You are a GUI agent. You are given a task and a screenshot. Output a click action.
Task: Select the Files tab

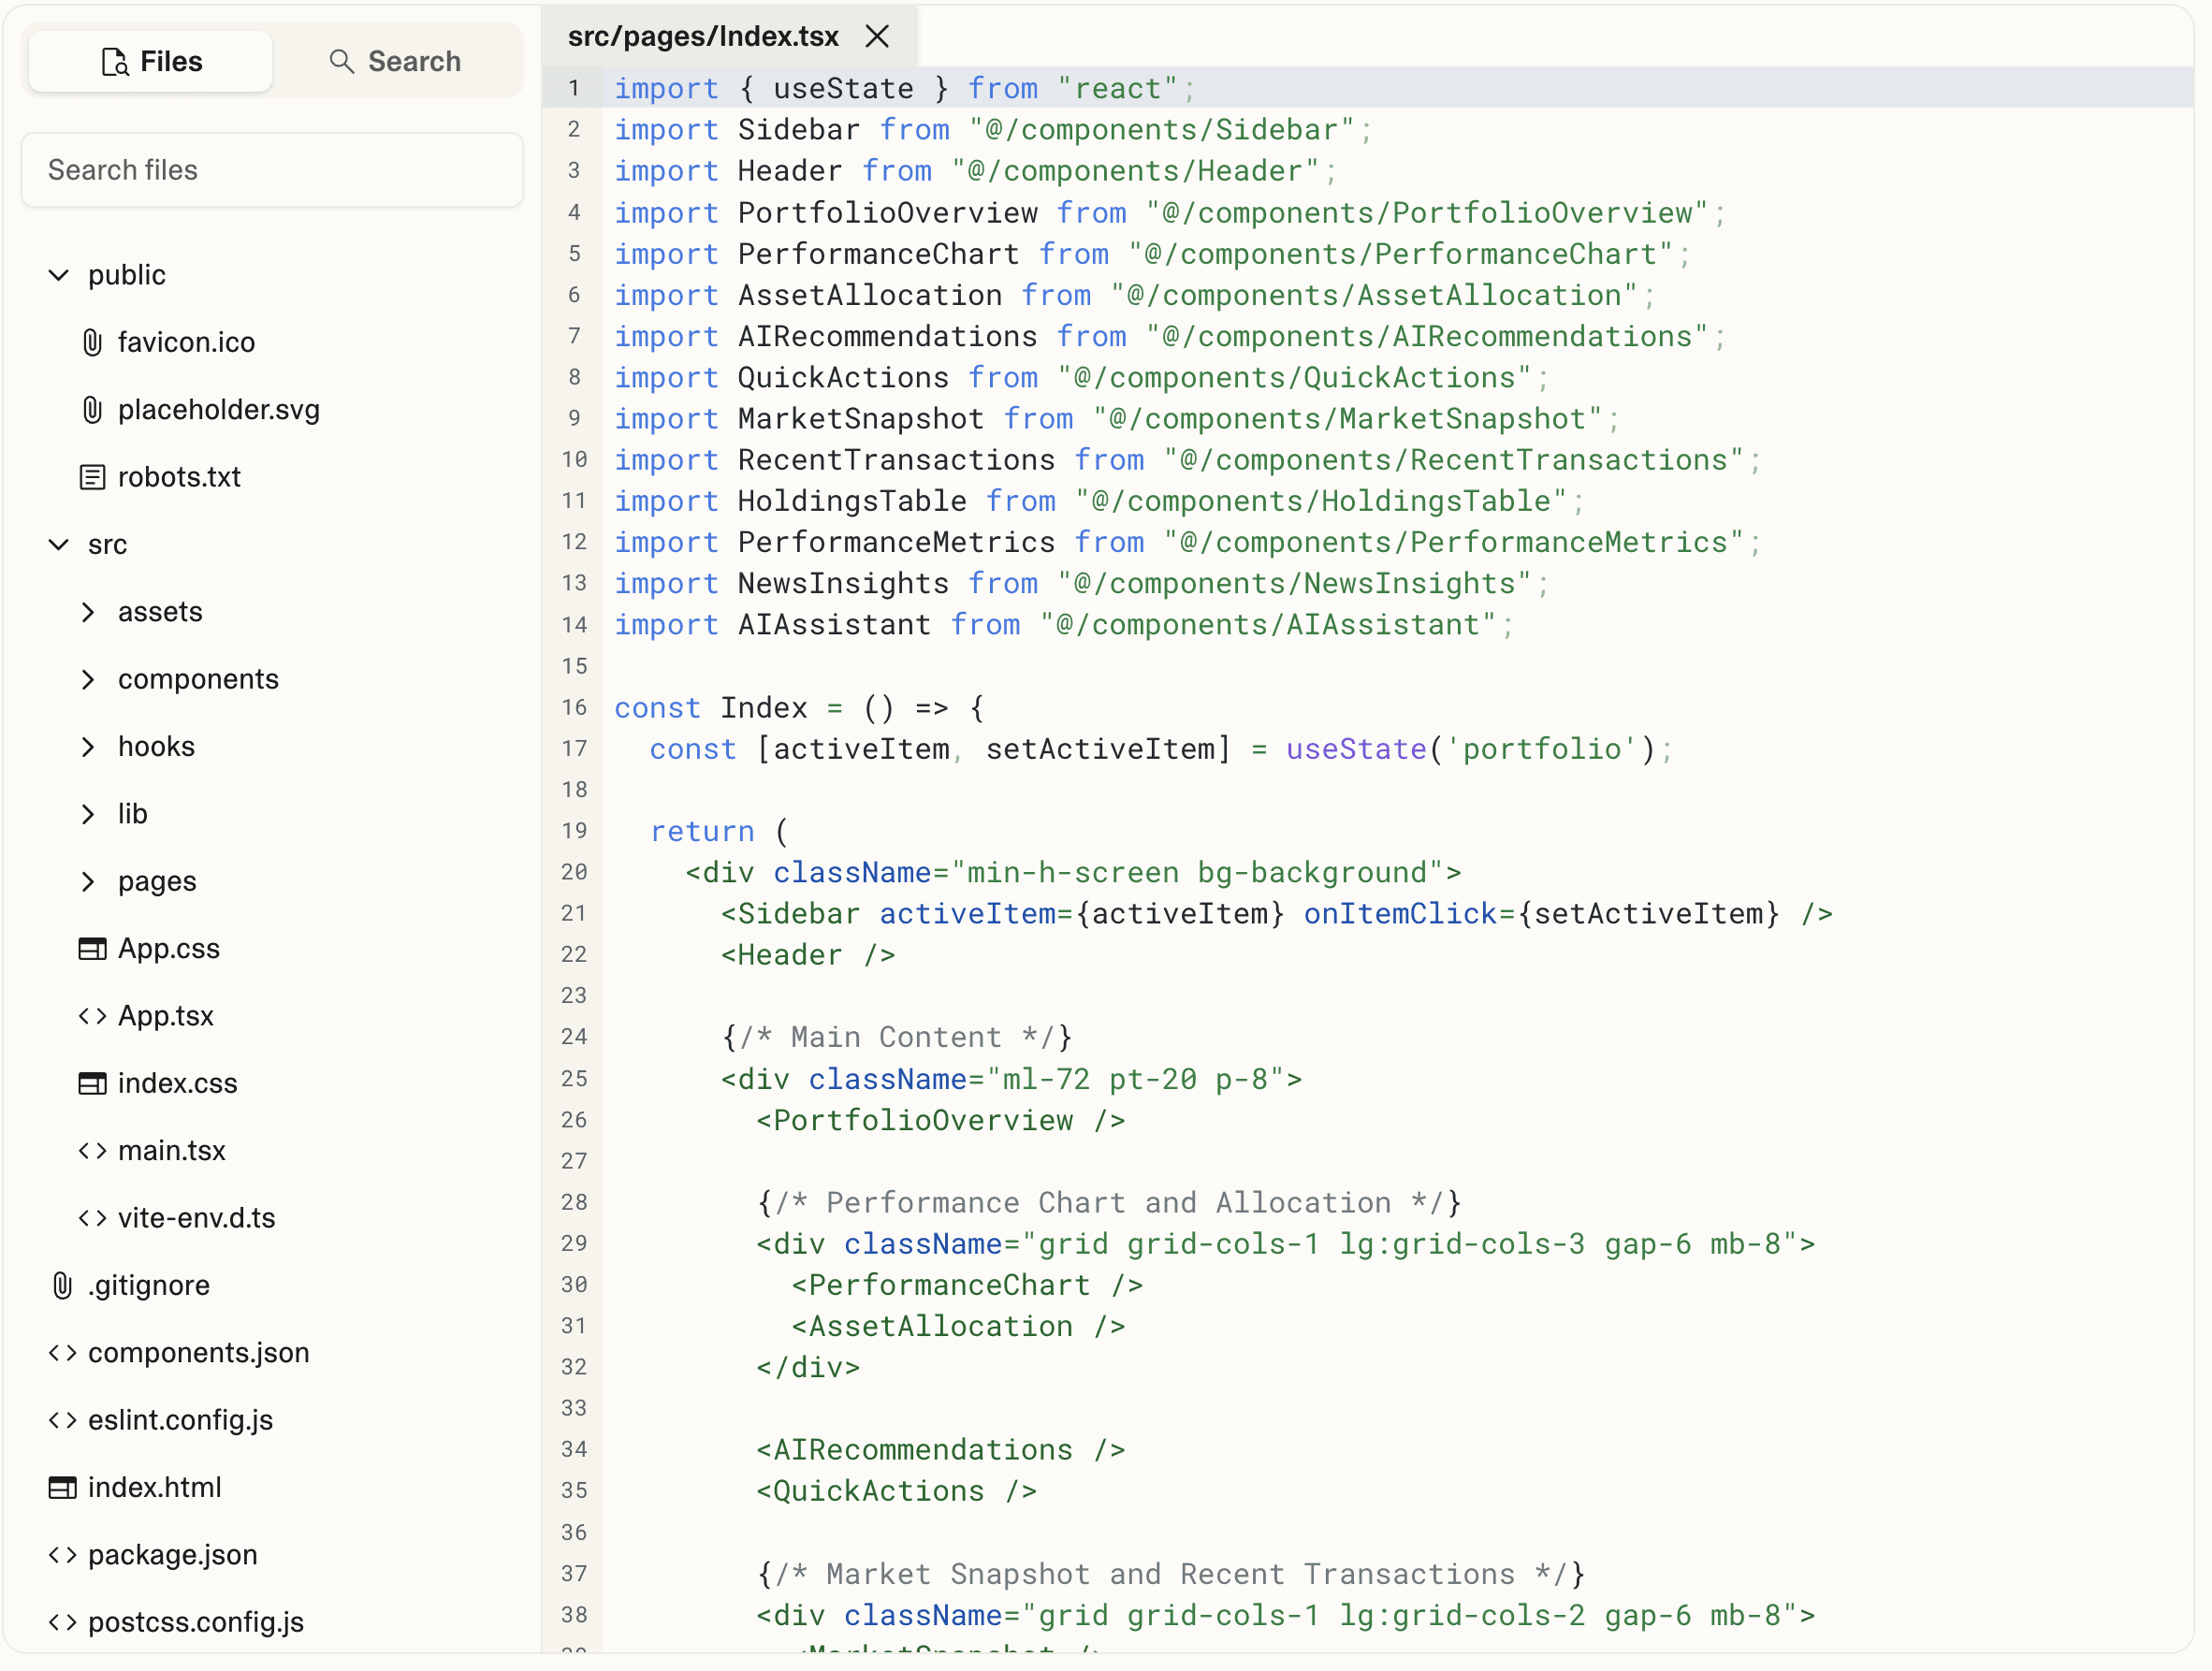151,62
